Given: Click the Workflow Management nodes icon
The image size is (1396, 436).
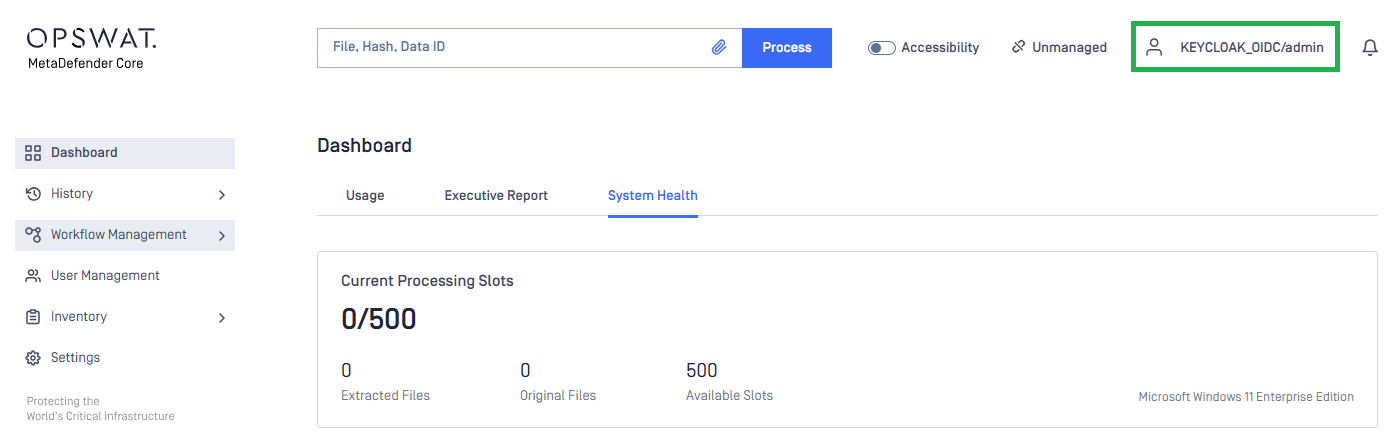Looking at the screenshot, I should click(x=33, y=235).
